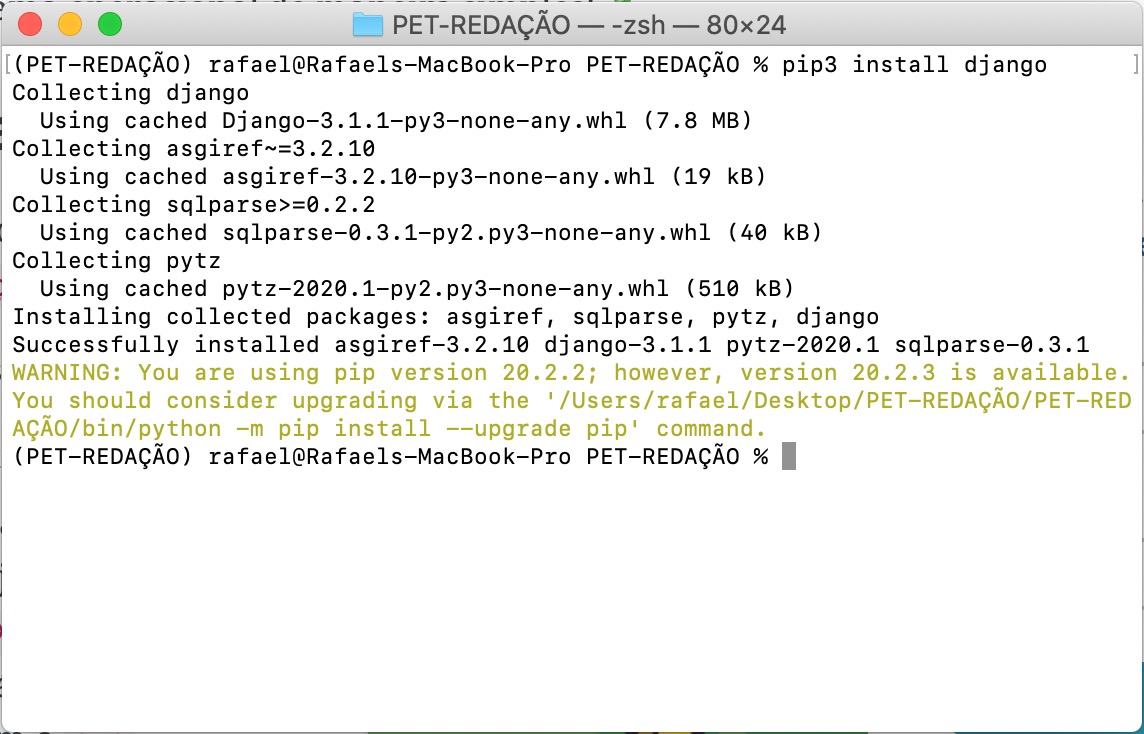Click the 'Successfully installed' output line

click(550, 345)
